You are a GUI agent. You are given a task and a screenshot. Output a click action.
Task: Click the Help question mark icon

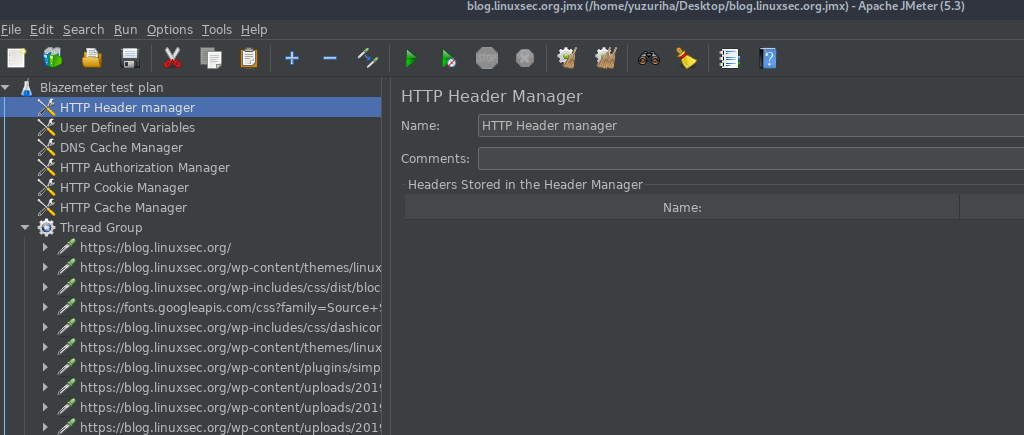(767, 58)
